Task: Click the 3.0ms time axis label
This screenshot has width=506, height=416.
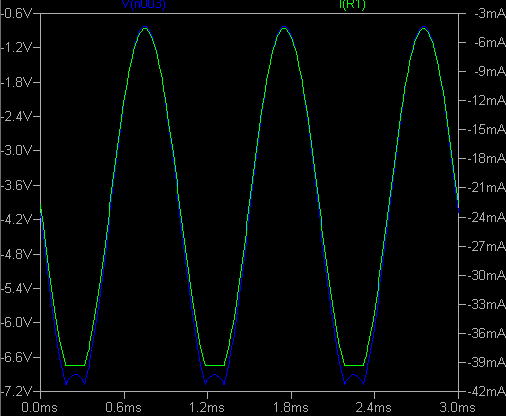Action: point(457,407)
